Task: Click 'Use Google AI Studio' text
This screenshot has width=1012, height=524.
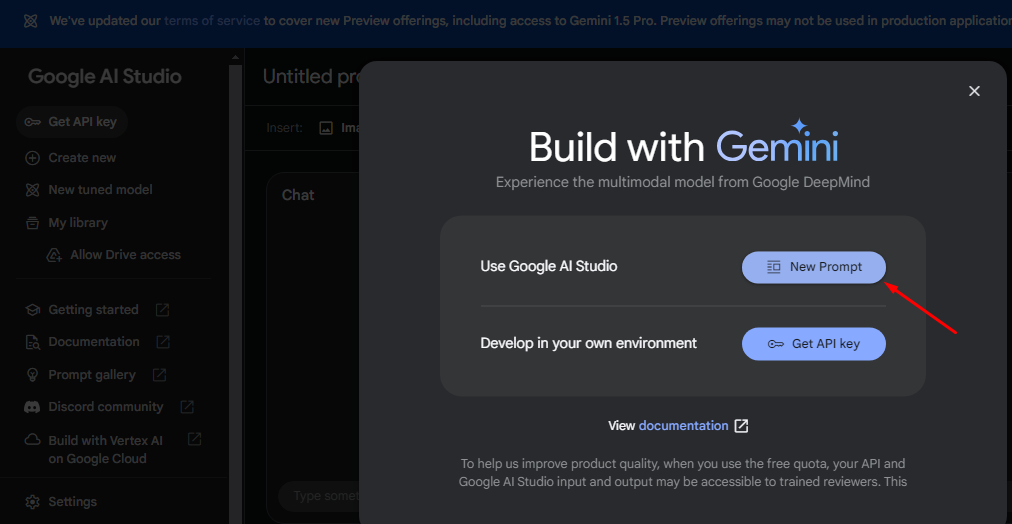Action: tap(549, 267)
